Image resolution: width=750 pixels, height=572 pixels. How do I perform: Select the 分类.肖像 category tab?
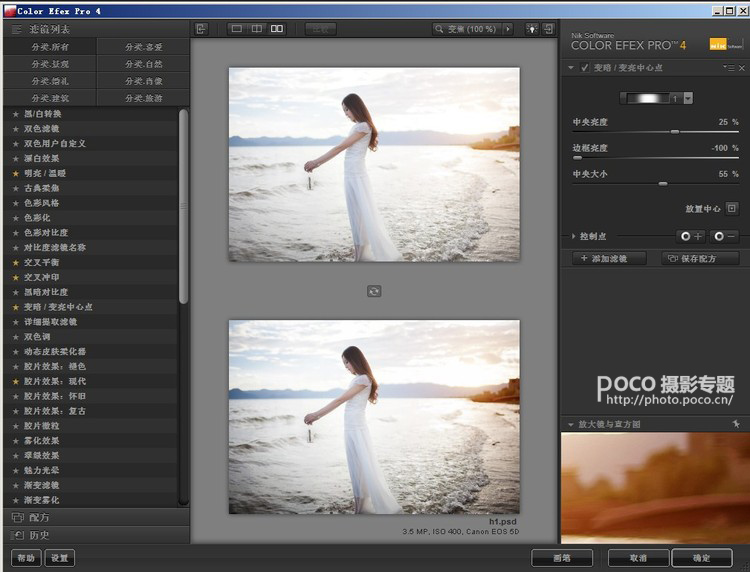click(143, 81)
